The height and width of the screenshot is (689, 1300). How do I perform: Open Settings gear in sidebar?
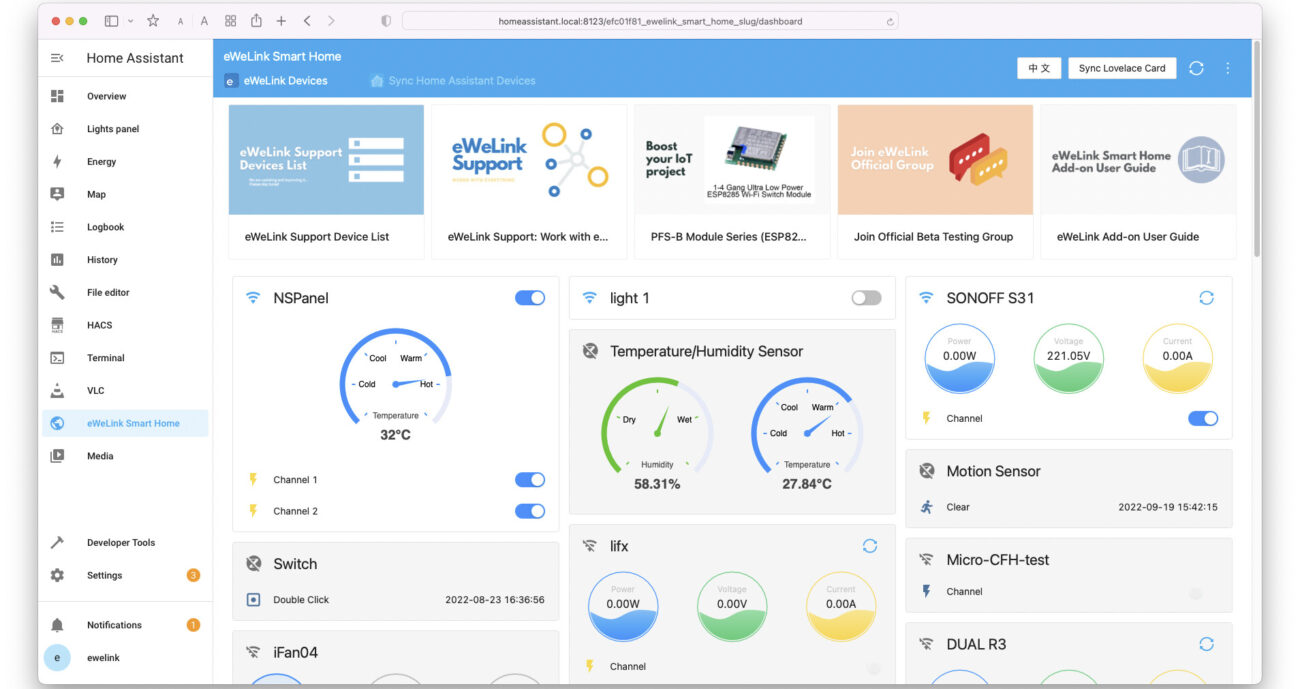point(125,576)
